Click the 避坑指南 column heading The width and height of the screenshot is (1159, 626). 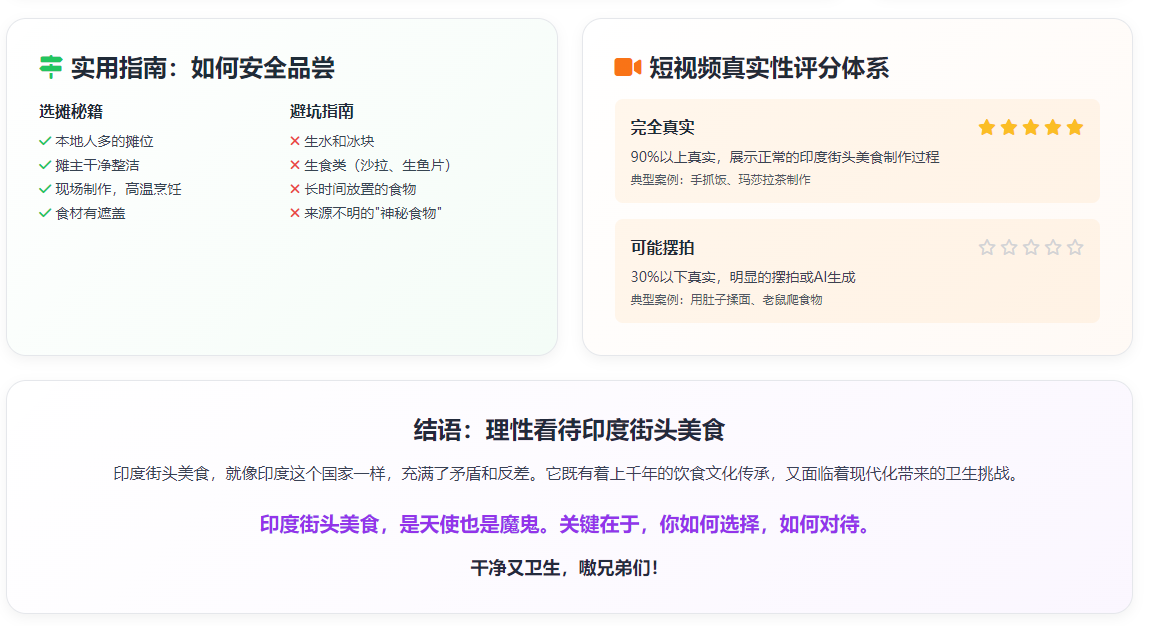tap(322, 111)
